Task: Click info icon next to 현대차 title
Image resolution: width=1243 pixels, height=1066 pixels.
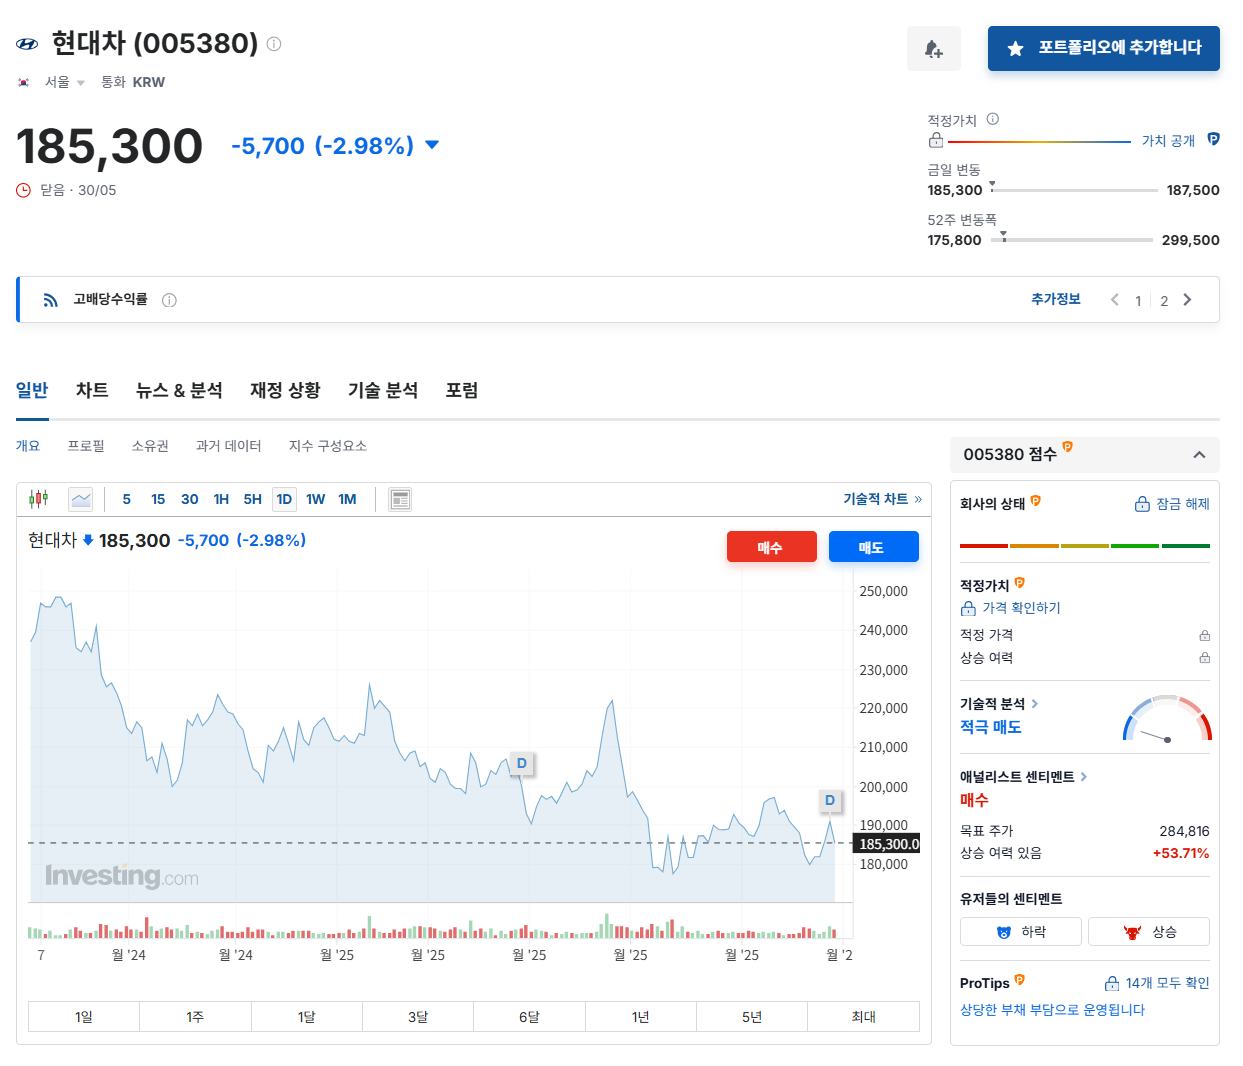Action: 274,44
